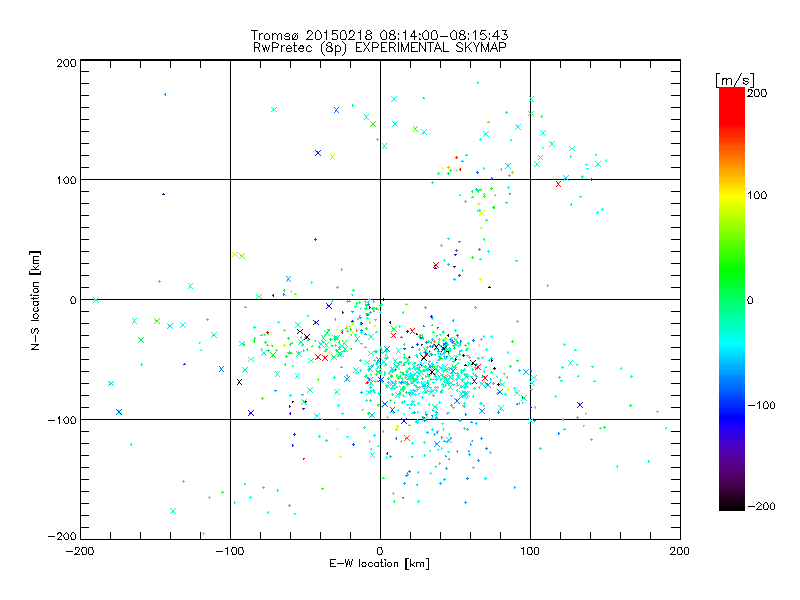Click the colorbar scale label '-100'

pos(761,405)
